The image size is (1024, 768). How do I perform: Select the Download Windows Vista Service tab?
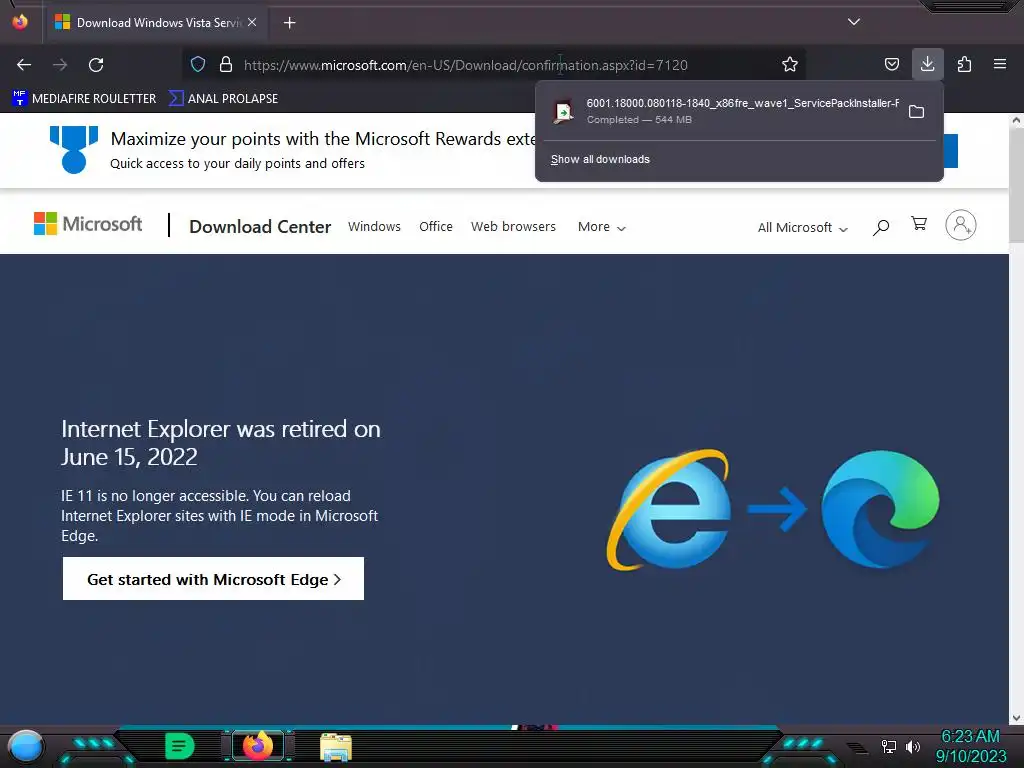[157, 23]
